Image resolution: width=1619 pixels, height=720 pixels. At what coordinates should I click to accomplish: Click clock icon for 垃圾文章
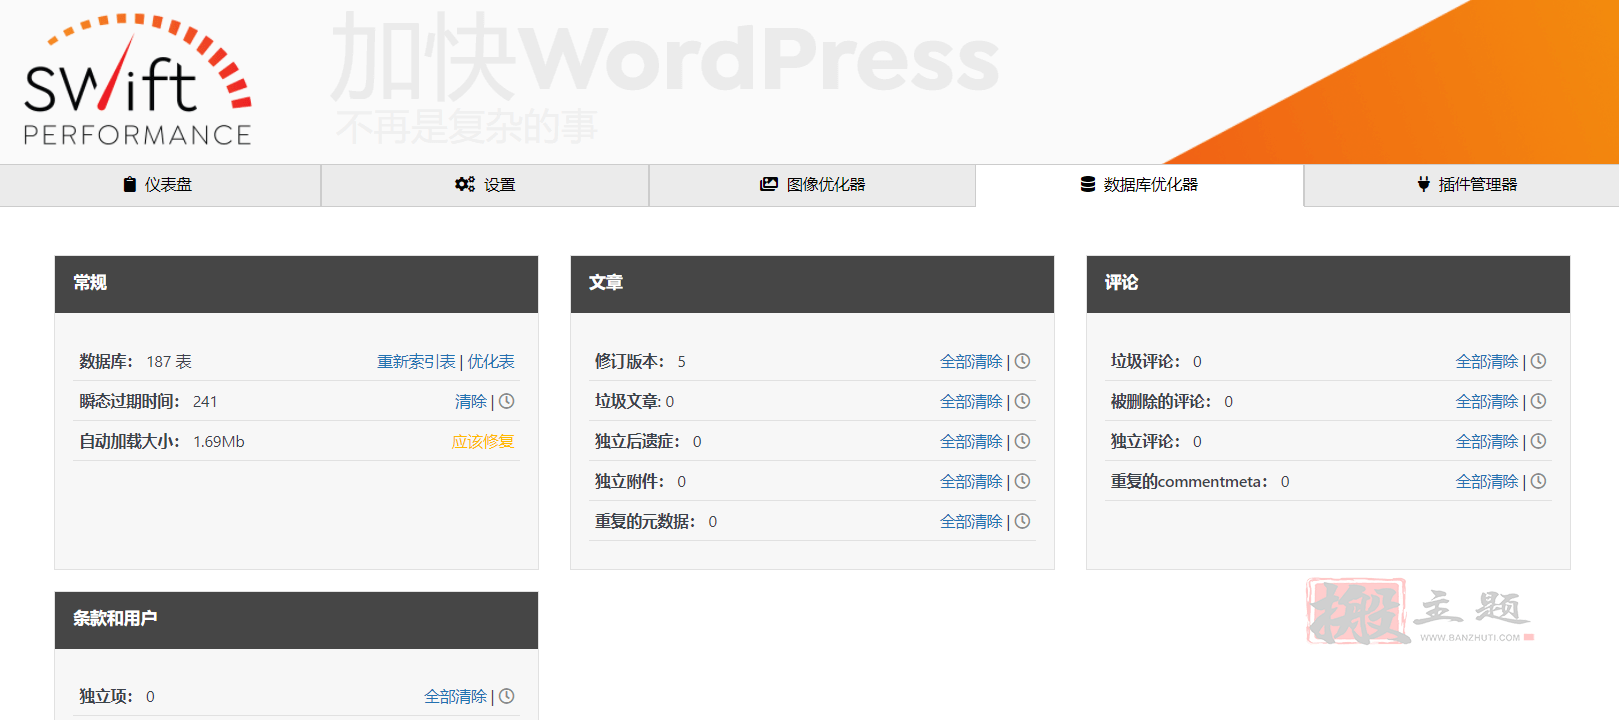1022,401
